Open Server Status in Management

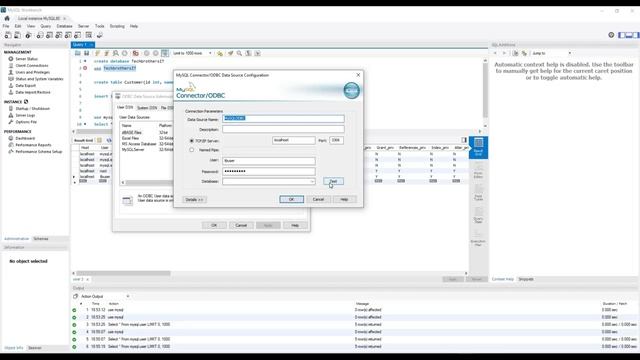pyautogui.click(x=27, y=59)
